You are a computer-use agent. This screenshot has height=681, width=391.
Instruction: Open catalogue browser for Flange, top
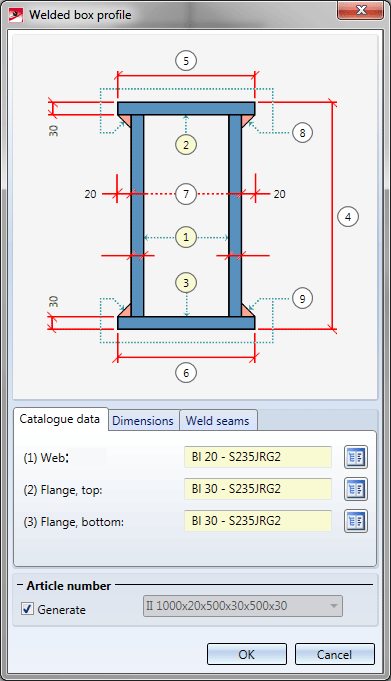(x=356, y=489)
